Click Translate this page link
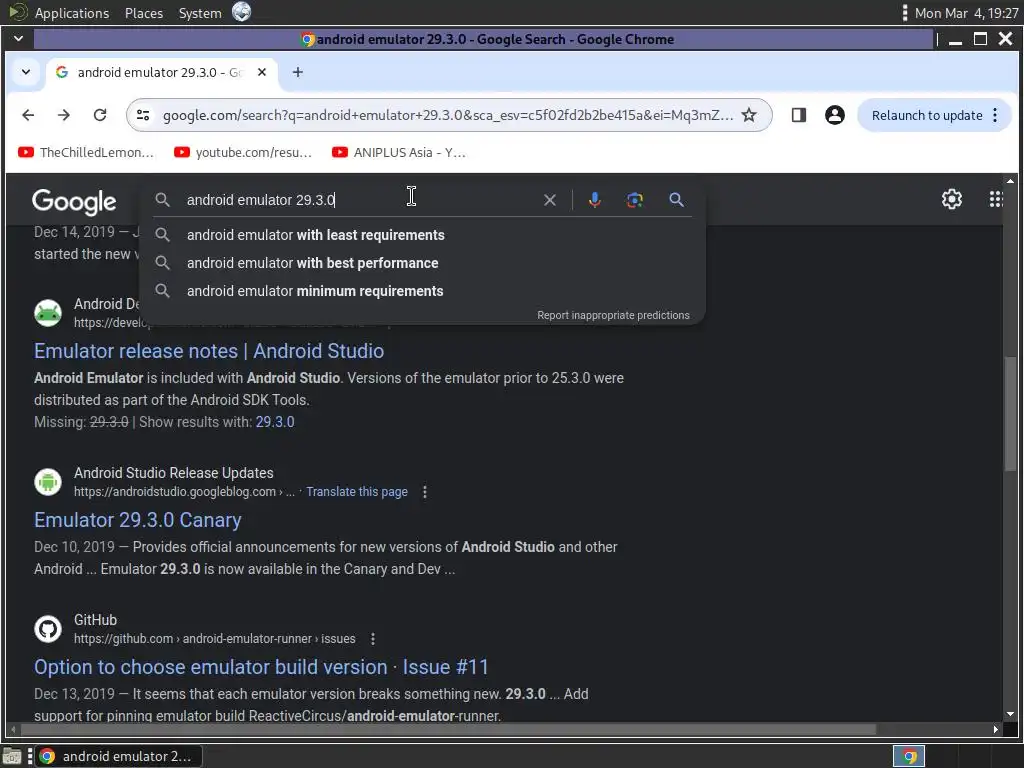This screenshot has width=1024, height=768. pos(357,492)
